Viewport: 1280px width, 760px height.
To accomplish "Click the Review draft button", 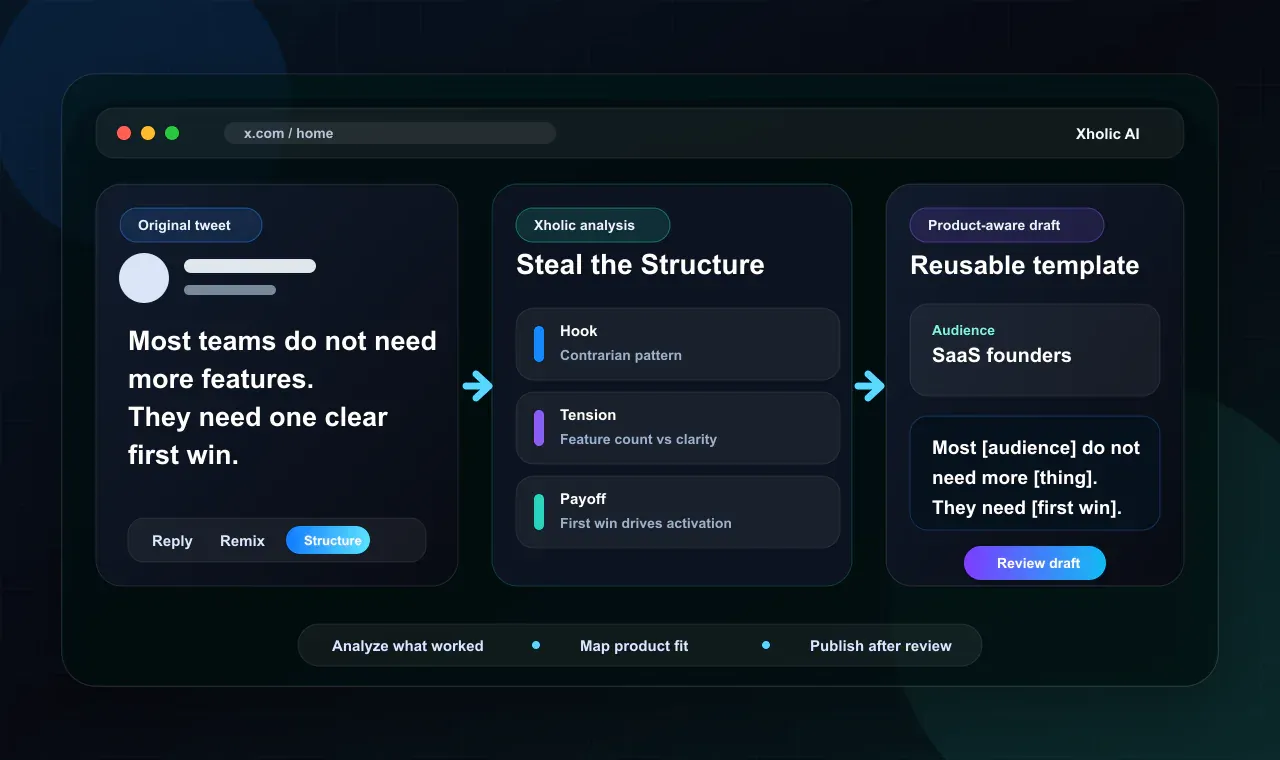I will [x=1035, y=563].
